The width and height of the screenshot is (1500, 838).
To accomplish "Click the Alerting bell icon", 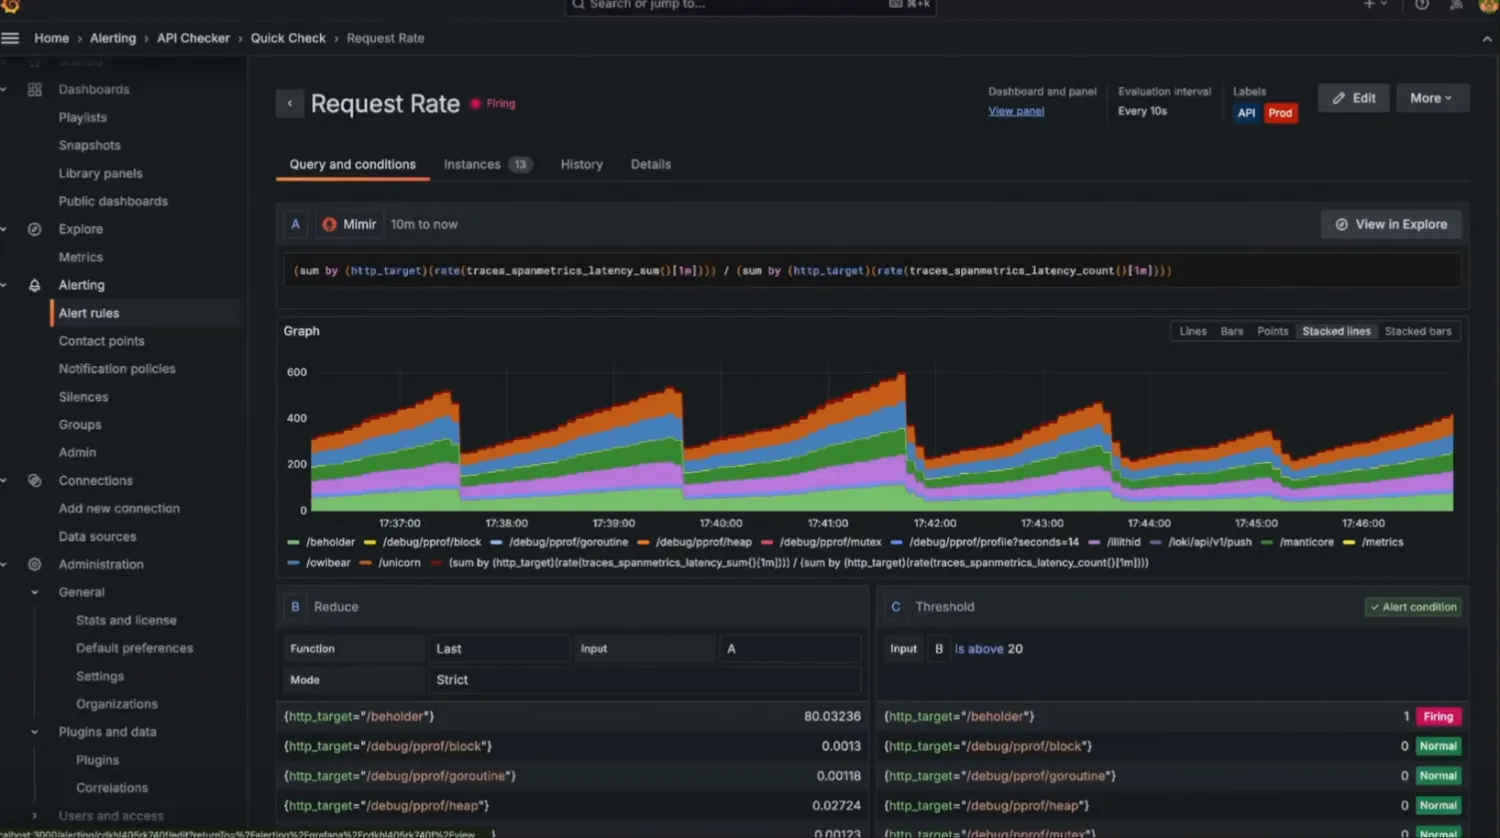I will click(35, 285).
